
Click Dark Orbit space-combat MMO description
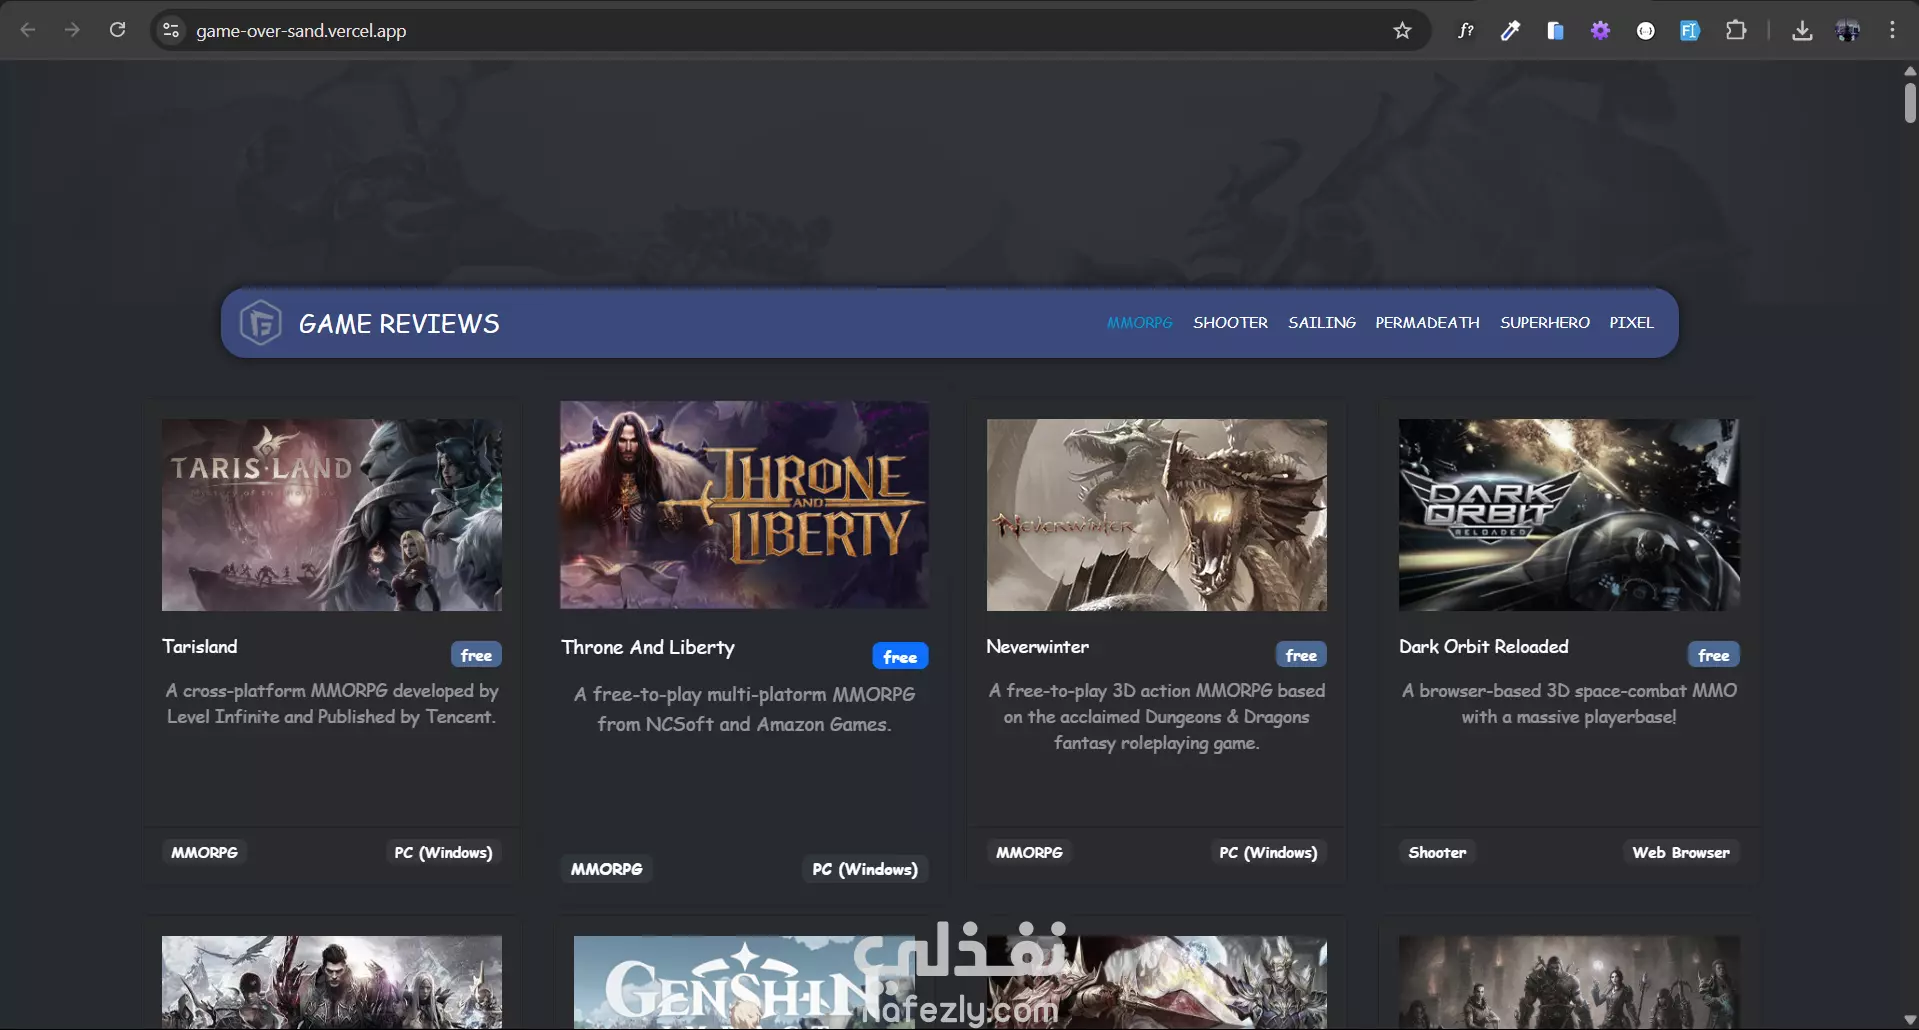click(x=1569, y=704)
